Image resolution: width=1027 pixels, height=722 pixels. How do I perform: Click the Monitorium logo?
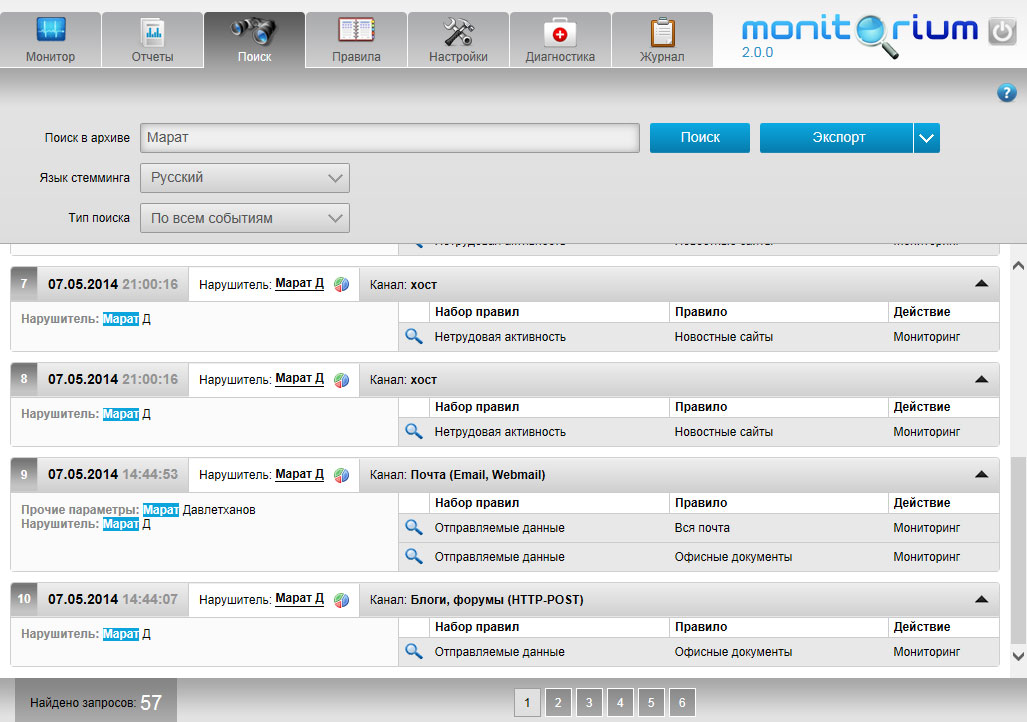860,36
